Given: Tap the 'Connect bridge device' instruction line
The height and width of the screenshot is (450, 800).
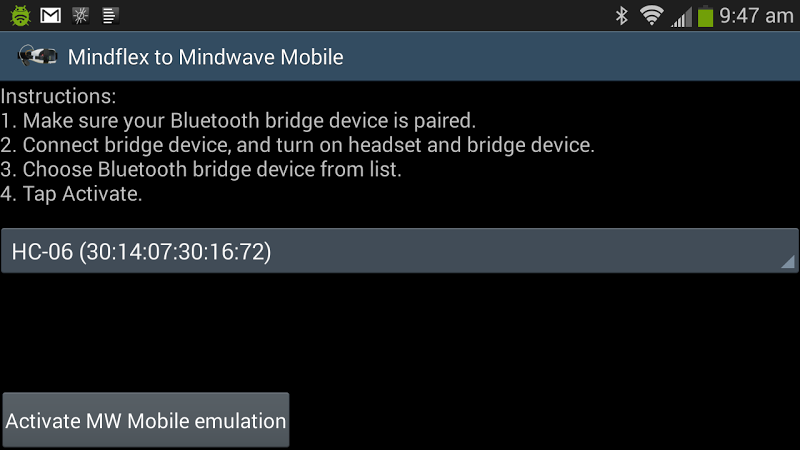Looking at the screenshot, I should tap(297, 145).
